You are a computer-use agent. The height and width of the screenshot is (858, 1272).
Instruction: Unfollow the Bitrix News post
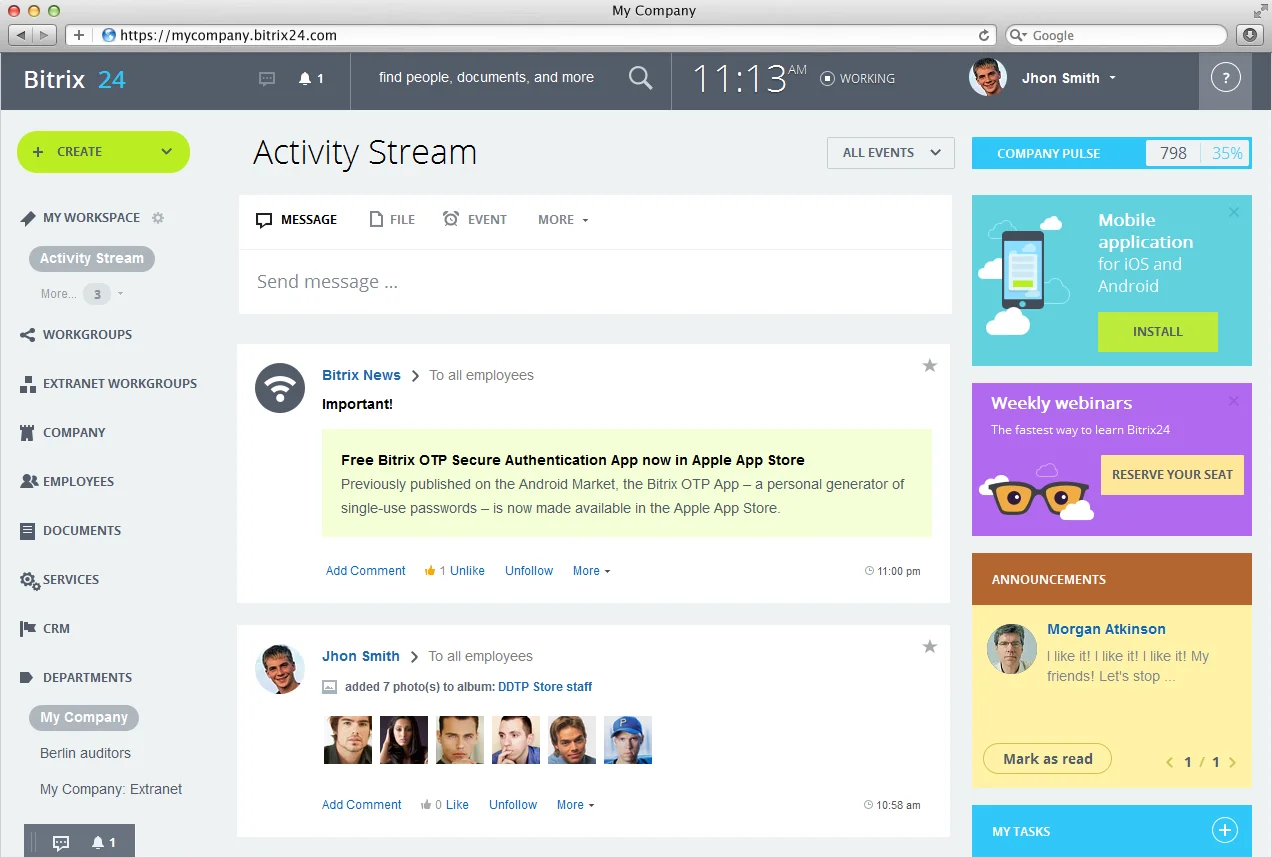[529, 571]
